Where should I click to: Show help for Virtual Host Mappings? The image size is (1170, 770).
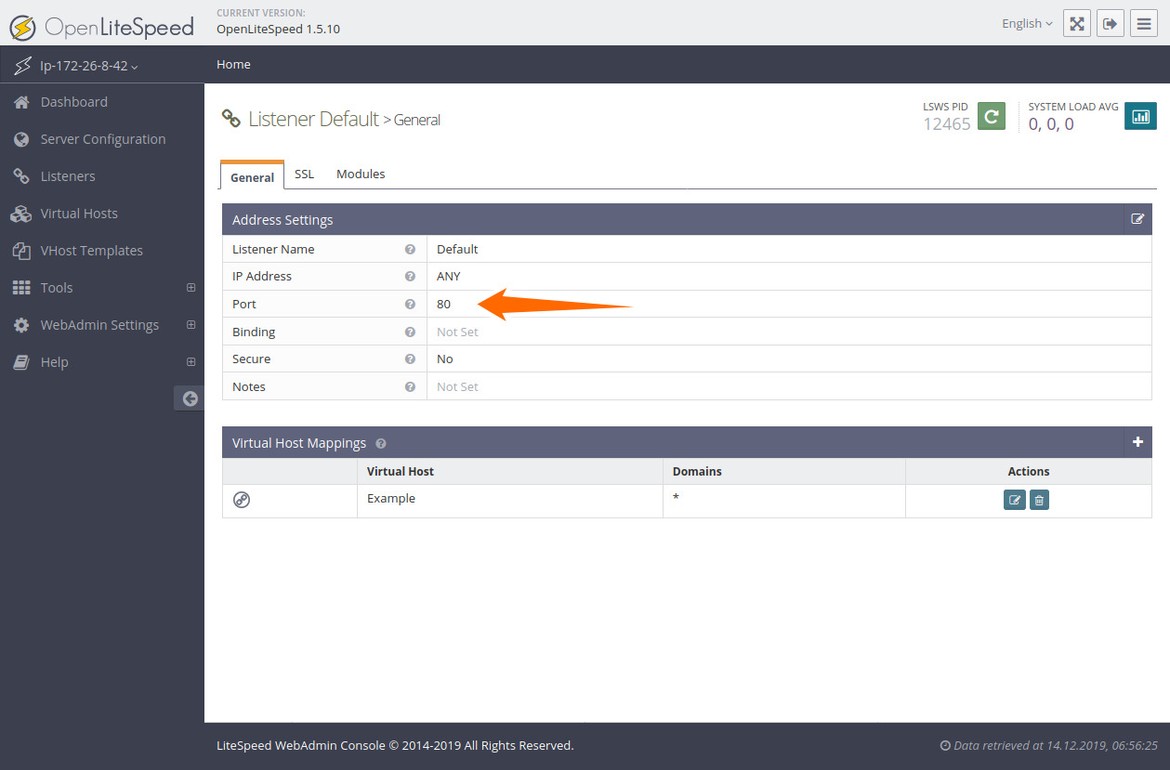(x=381, y=443)
